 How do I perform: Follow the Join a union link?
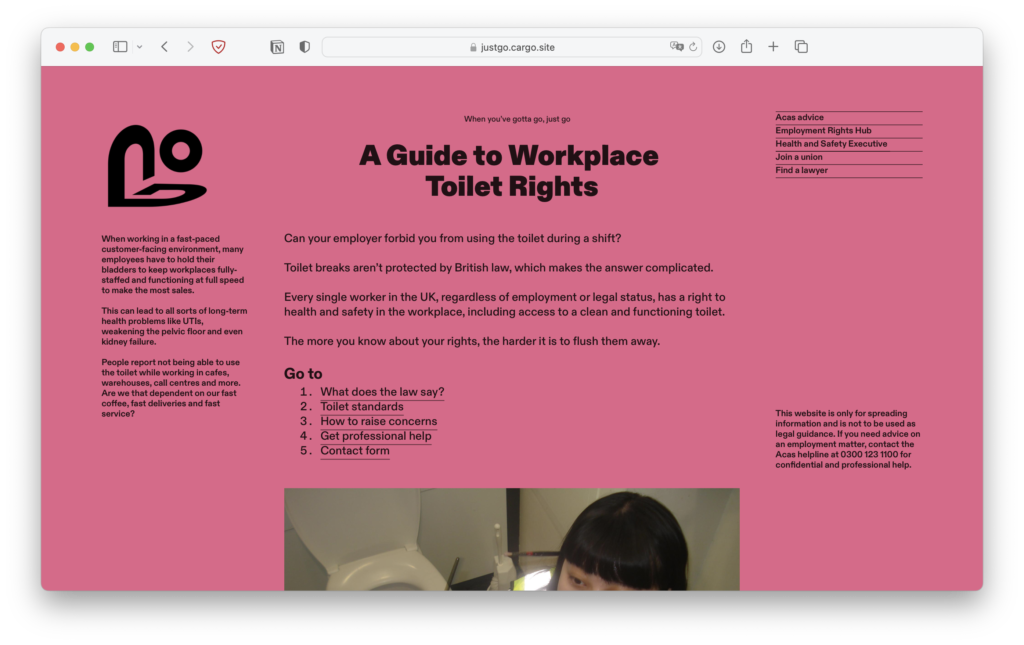[799, 157]
